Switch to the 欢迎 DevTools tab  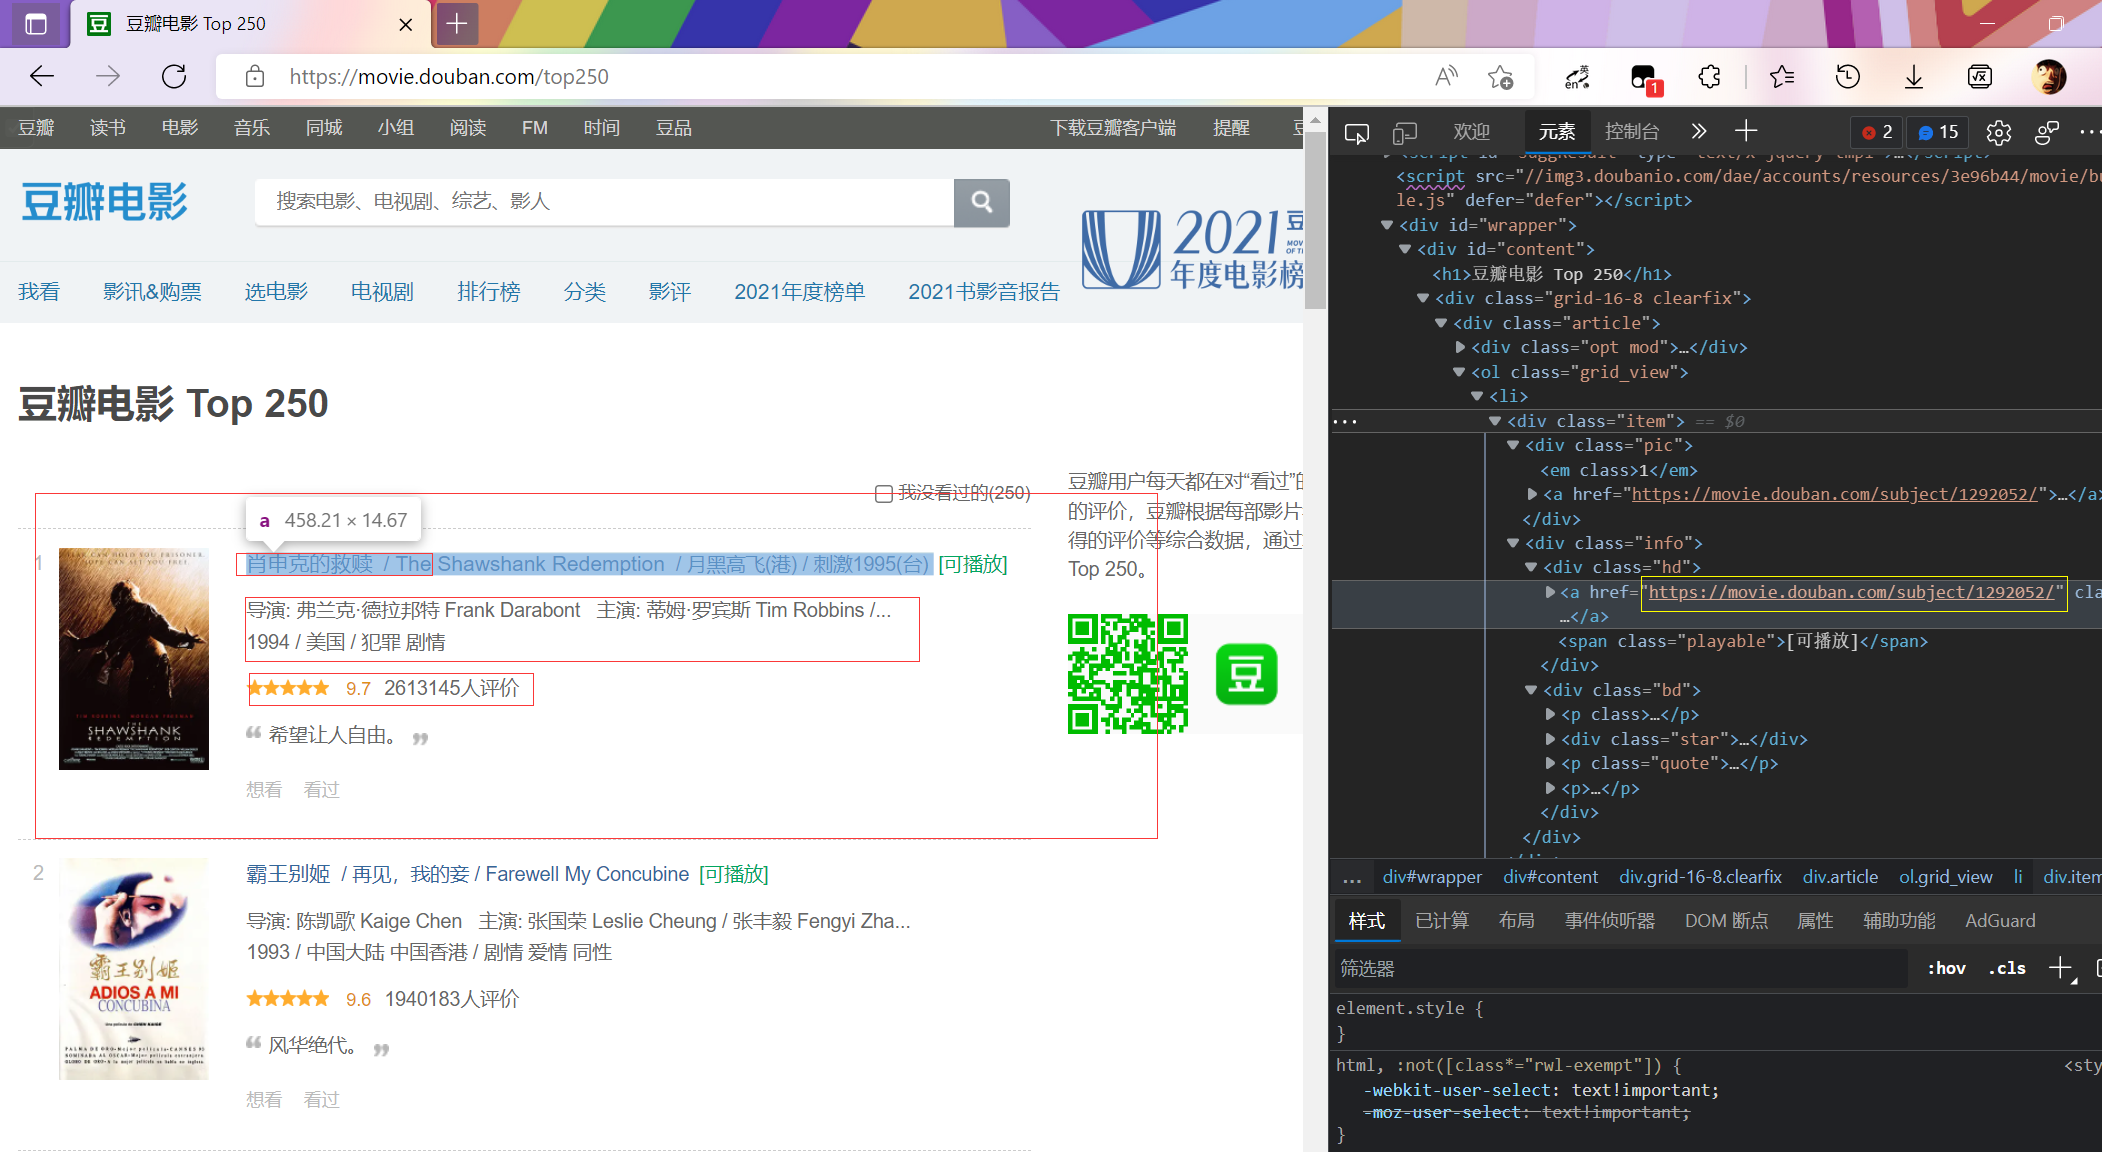coord(1471,131)
